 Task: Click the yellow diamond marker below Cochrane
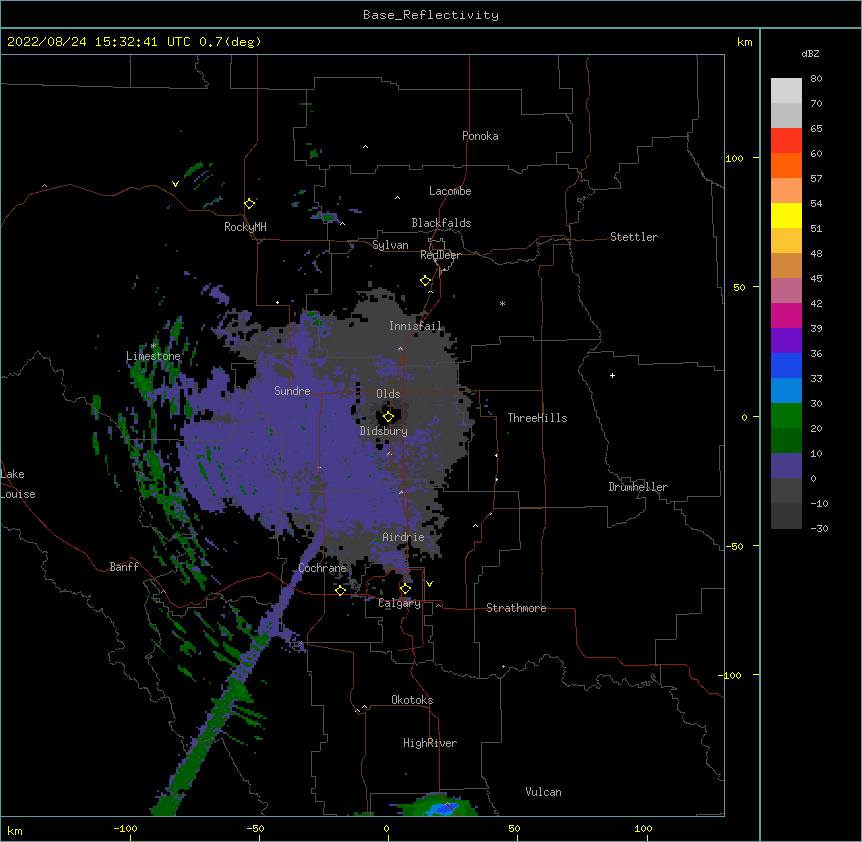pyautogui.click(x=340, y=590)
